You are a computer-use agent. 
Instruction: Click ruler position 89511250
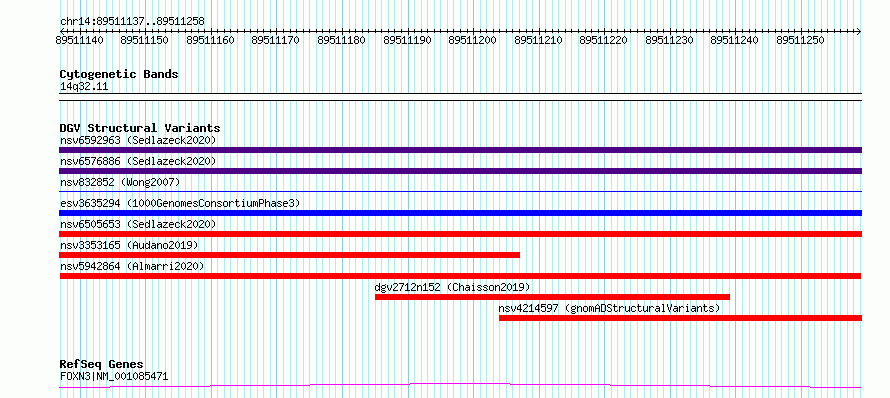click(801, 40)
